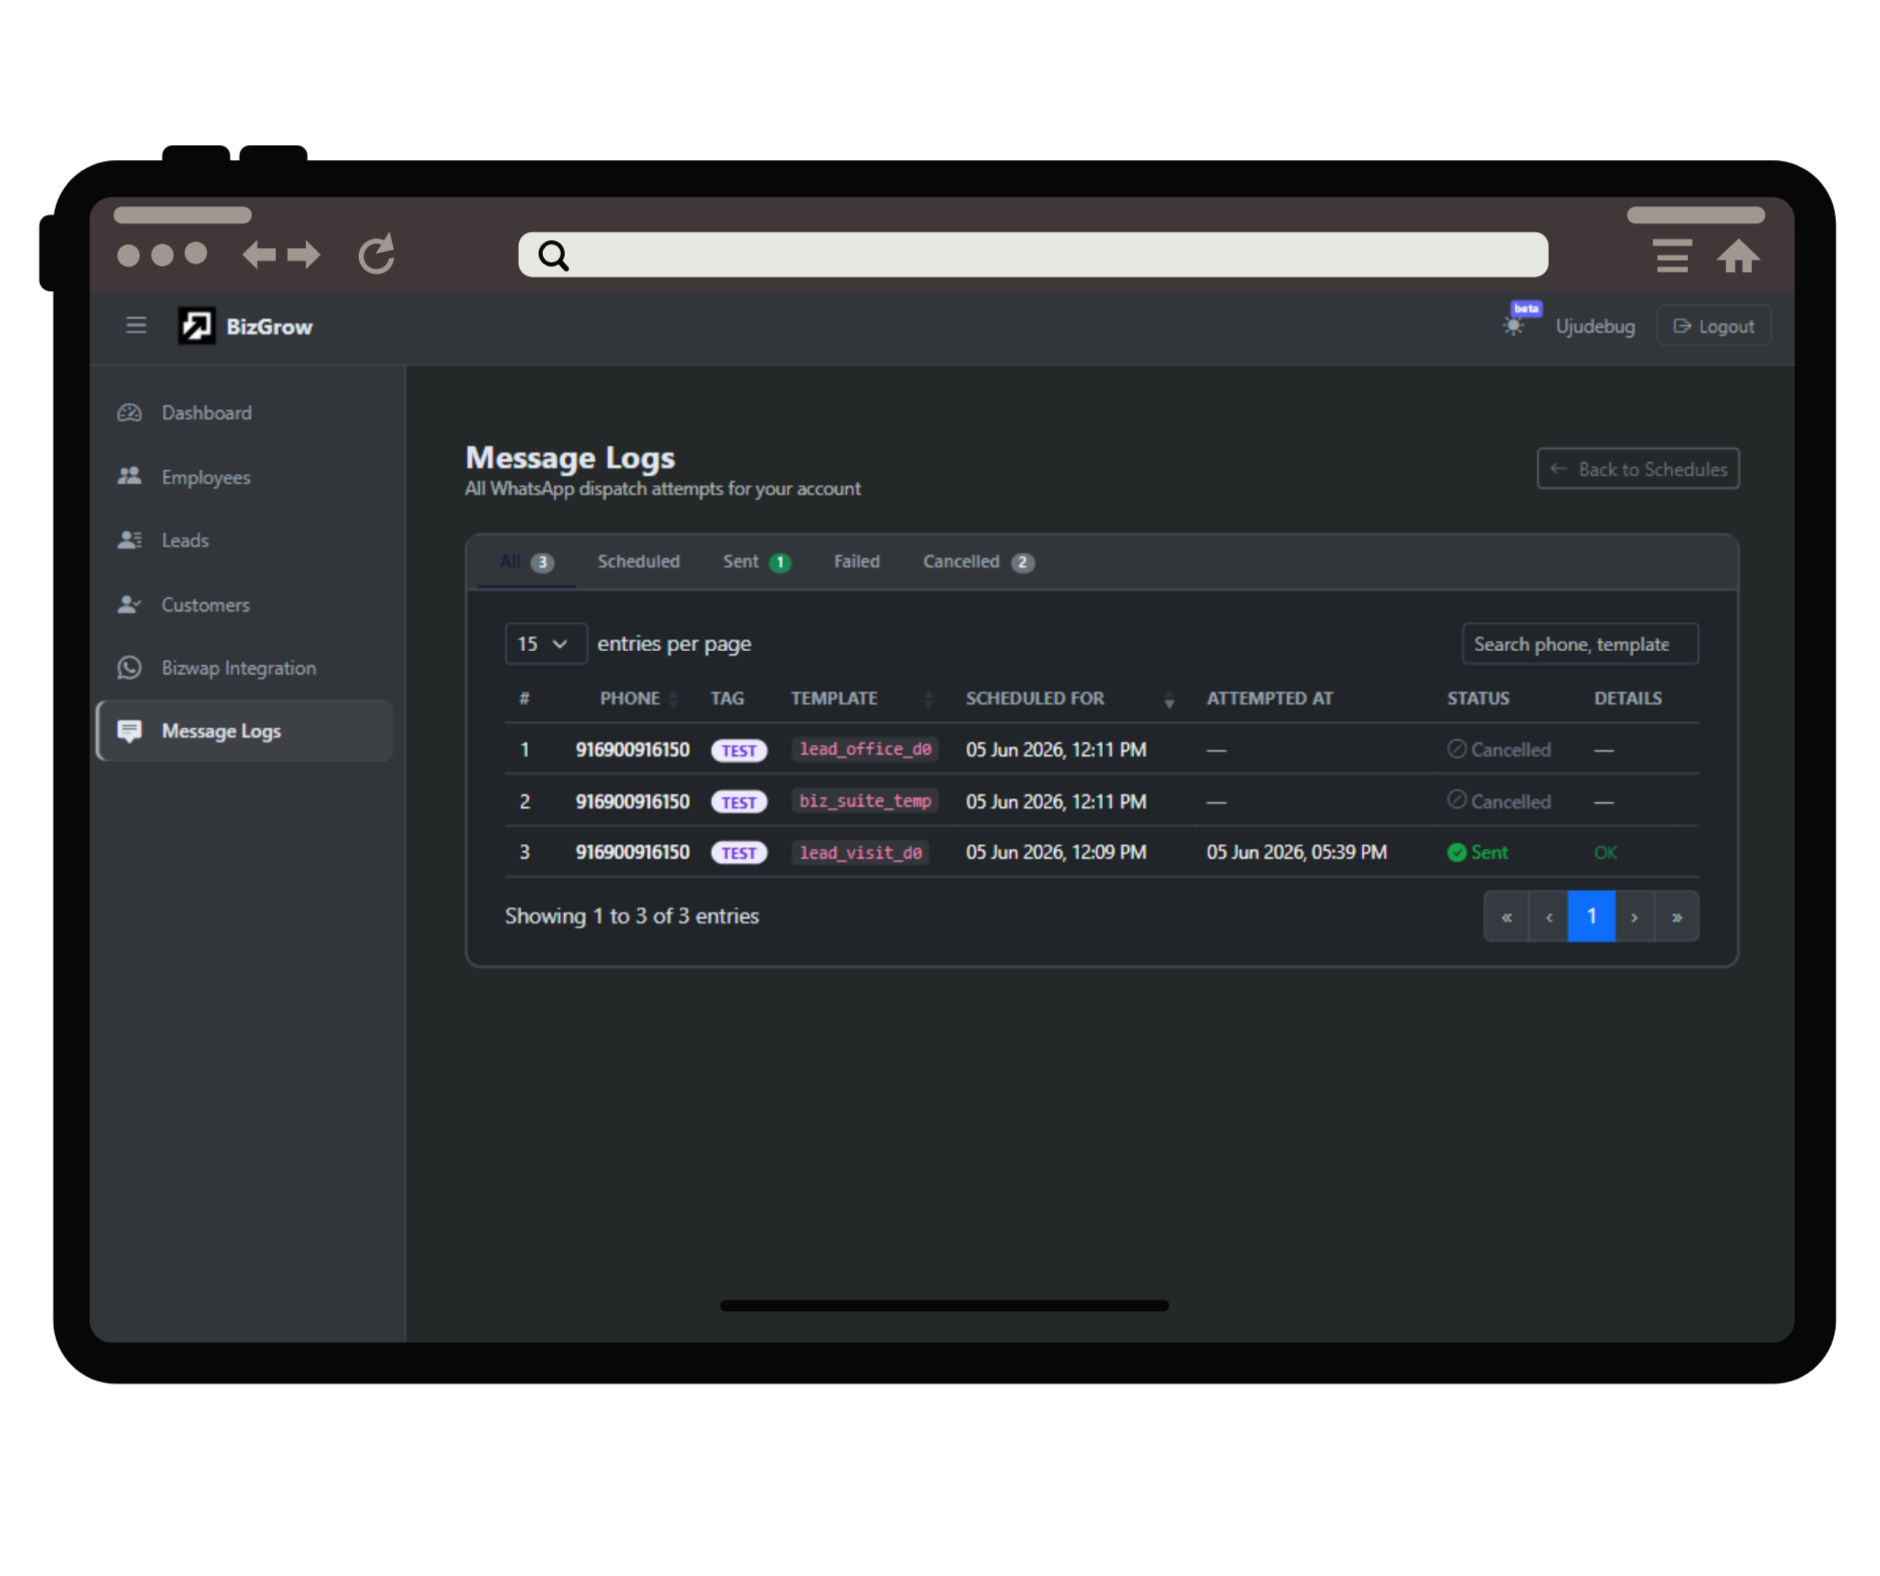Click attempted time 05 Jun 2026, 05:39 PM
This screenshot has width=1880, height=1576.
click(x=1296, y=852)
